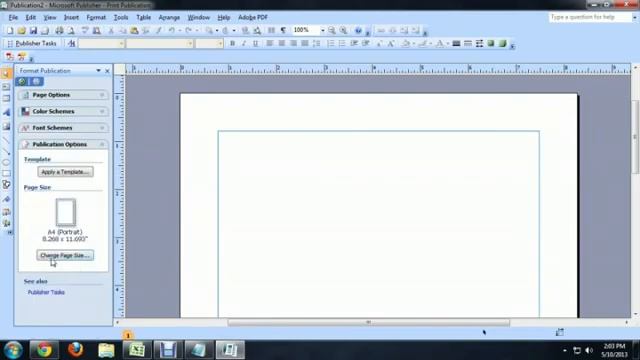The height and width of the screenshot is (360, 640).
Task: Click the A4 Portrait page size thumbnail
Action: pyautogui.click(x=65, y=212)
